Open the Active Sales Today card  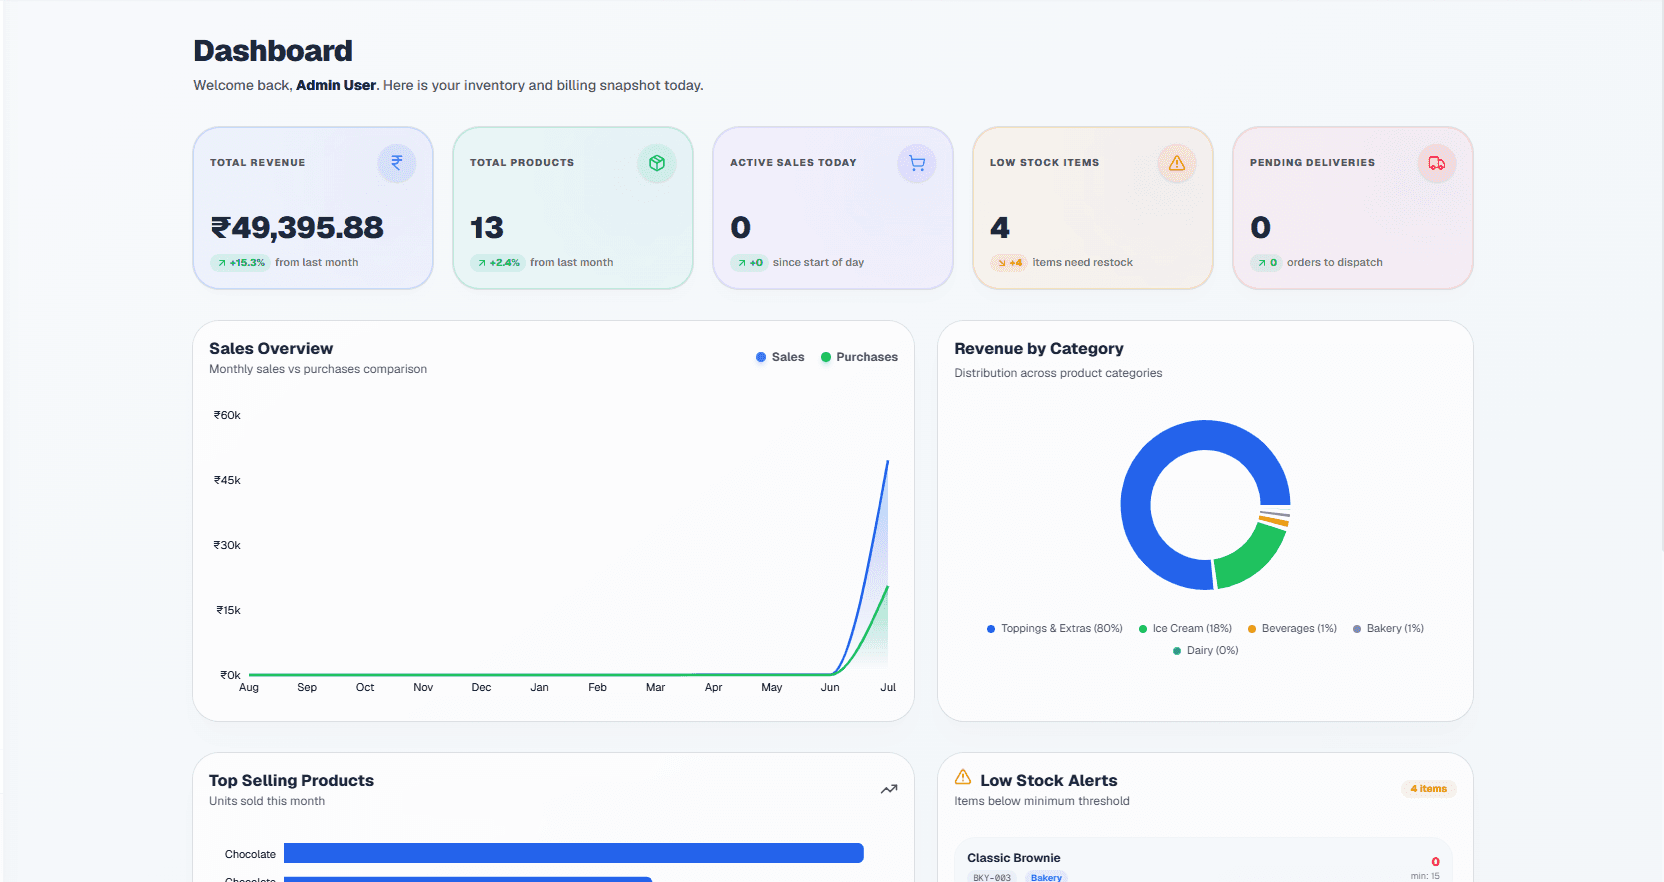click(x=833, y=208)
